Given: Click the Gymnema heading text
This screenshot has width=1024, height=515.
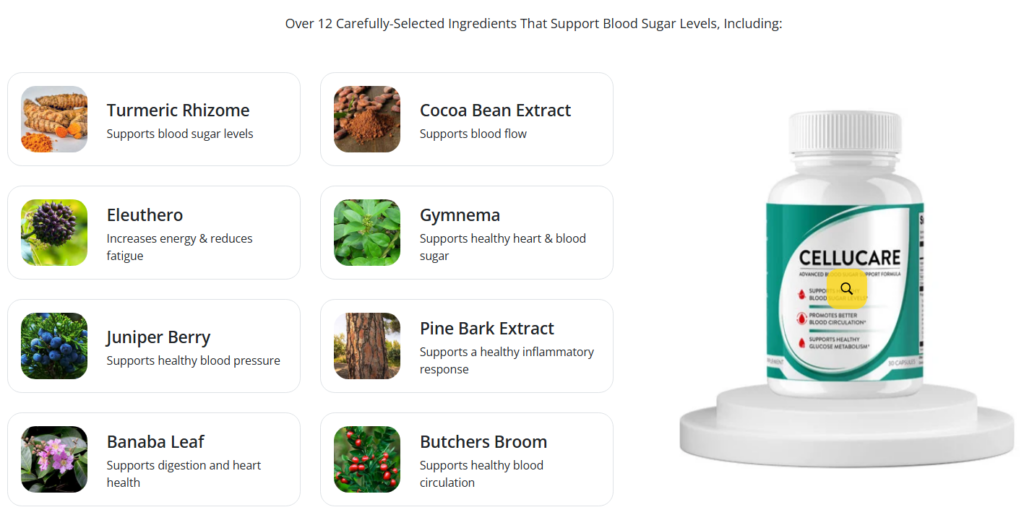Looking at the screenshot, I should pos(460,215).
